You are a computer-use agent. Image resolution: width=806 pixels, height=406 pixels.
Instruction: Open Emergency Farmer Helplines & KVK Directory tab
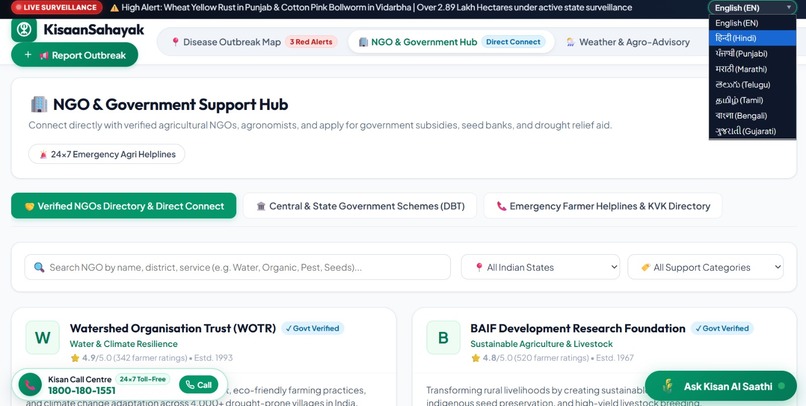[603, 206]
